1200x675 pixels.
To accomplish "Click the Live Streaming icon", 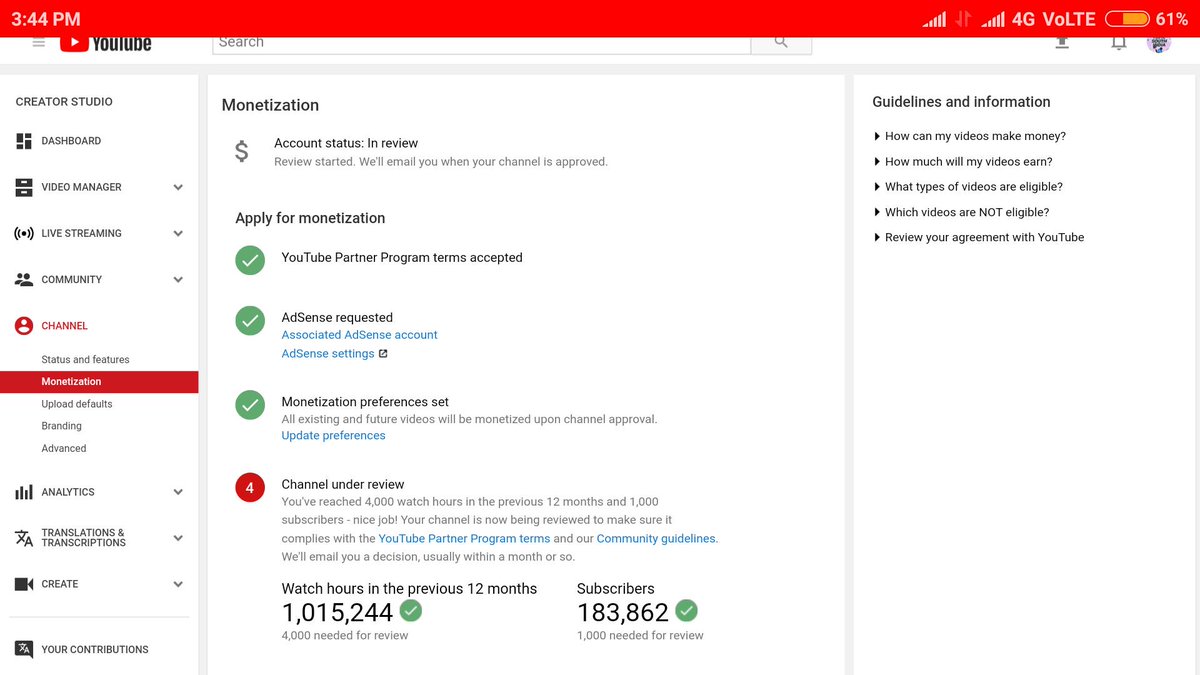I will tap(24, 233).
